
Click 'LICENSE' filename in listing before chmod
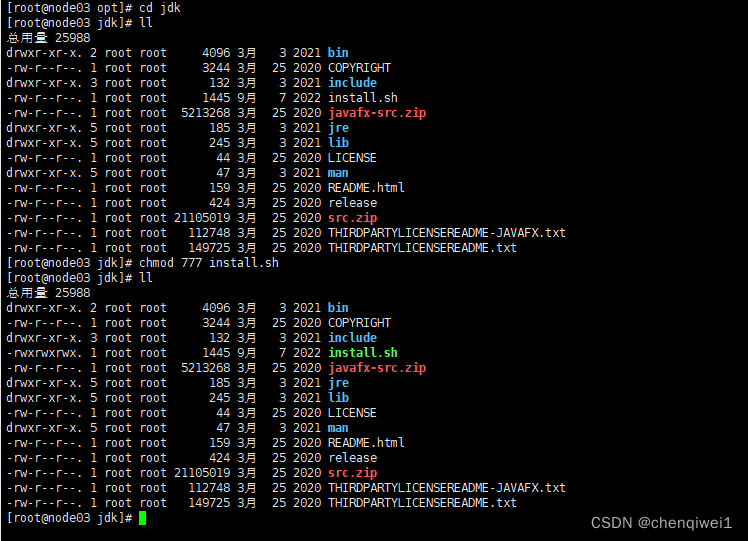[352, 158]
